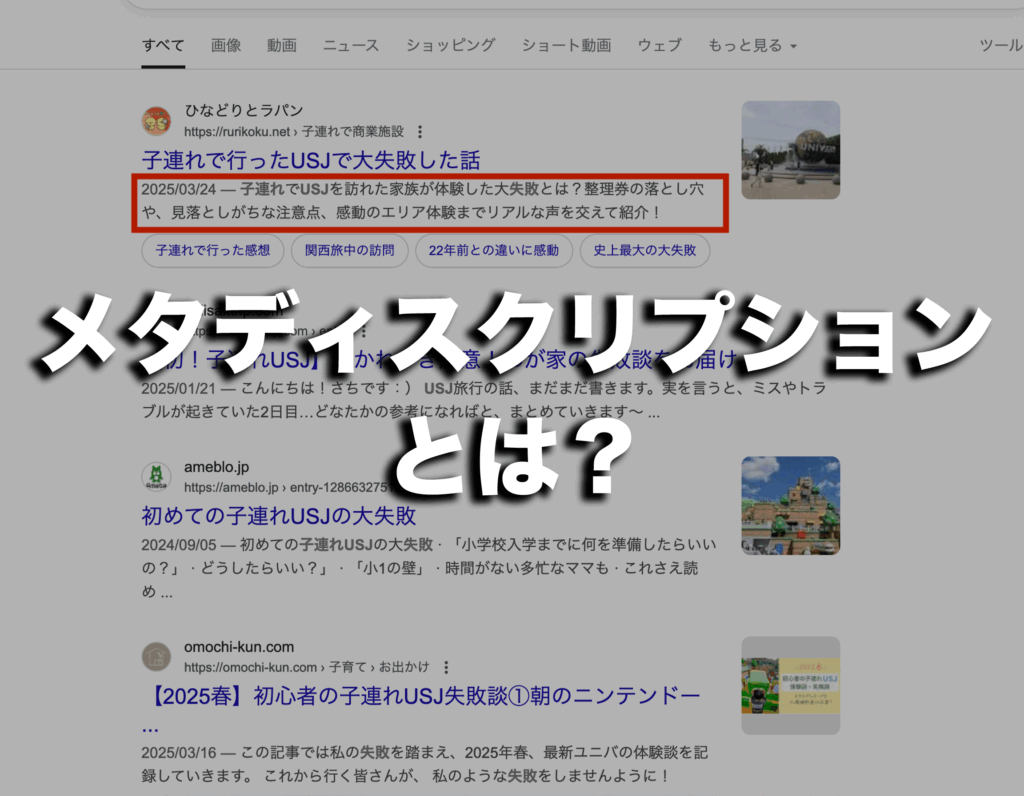Viewport: 1024px width, 796px height.
Task: Open the 初めての子連れUSJの大失敗 result link
Action: coord(279,517)
